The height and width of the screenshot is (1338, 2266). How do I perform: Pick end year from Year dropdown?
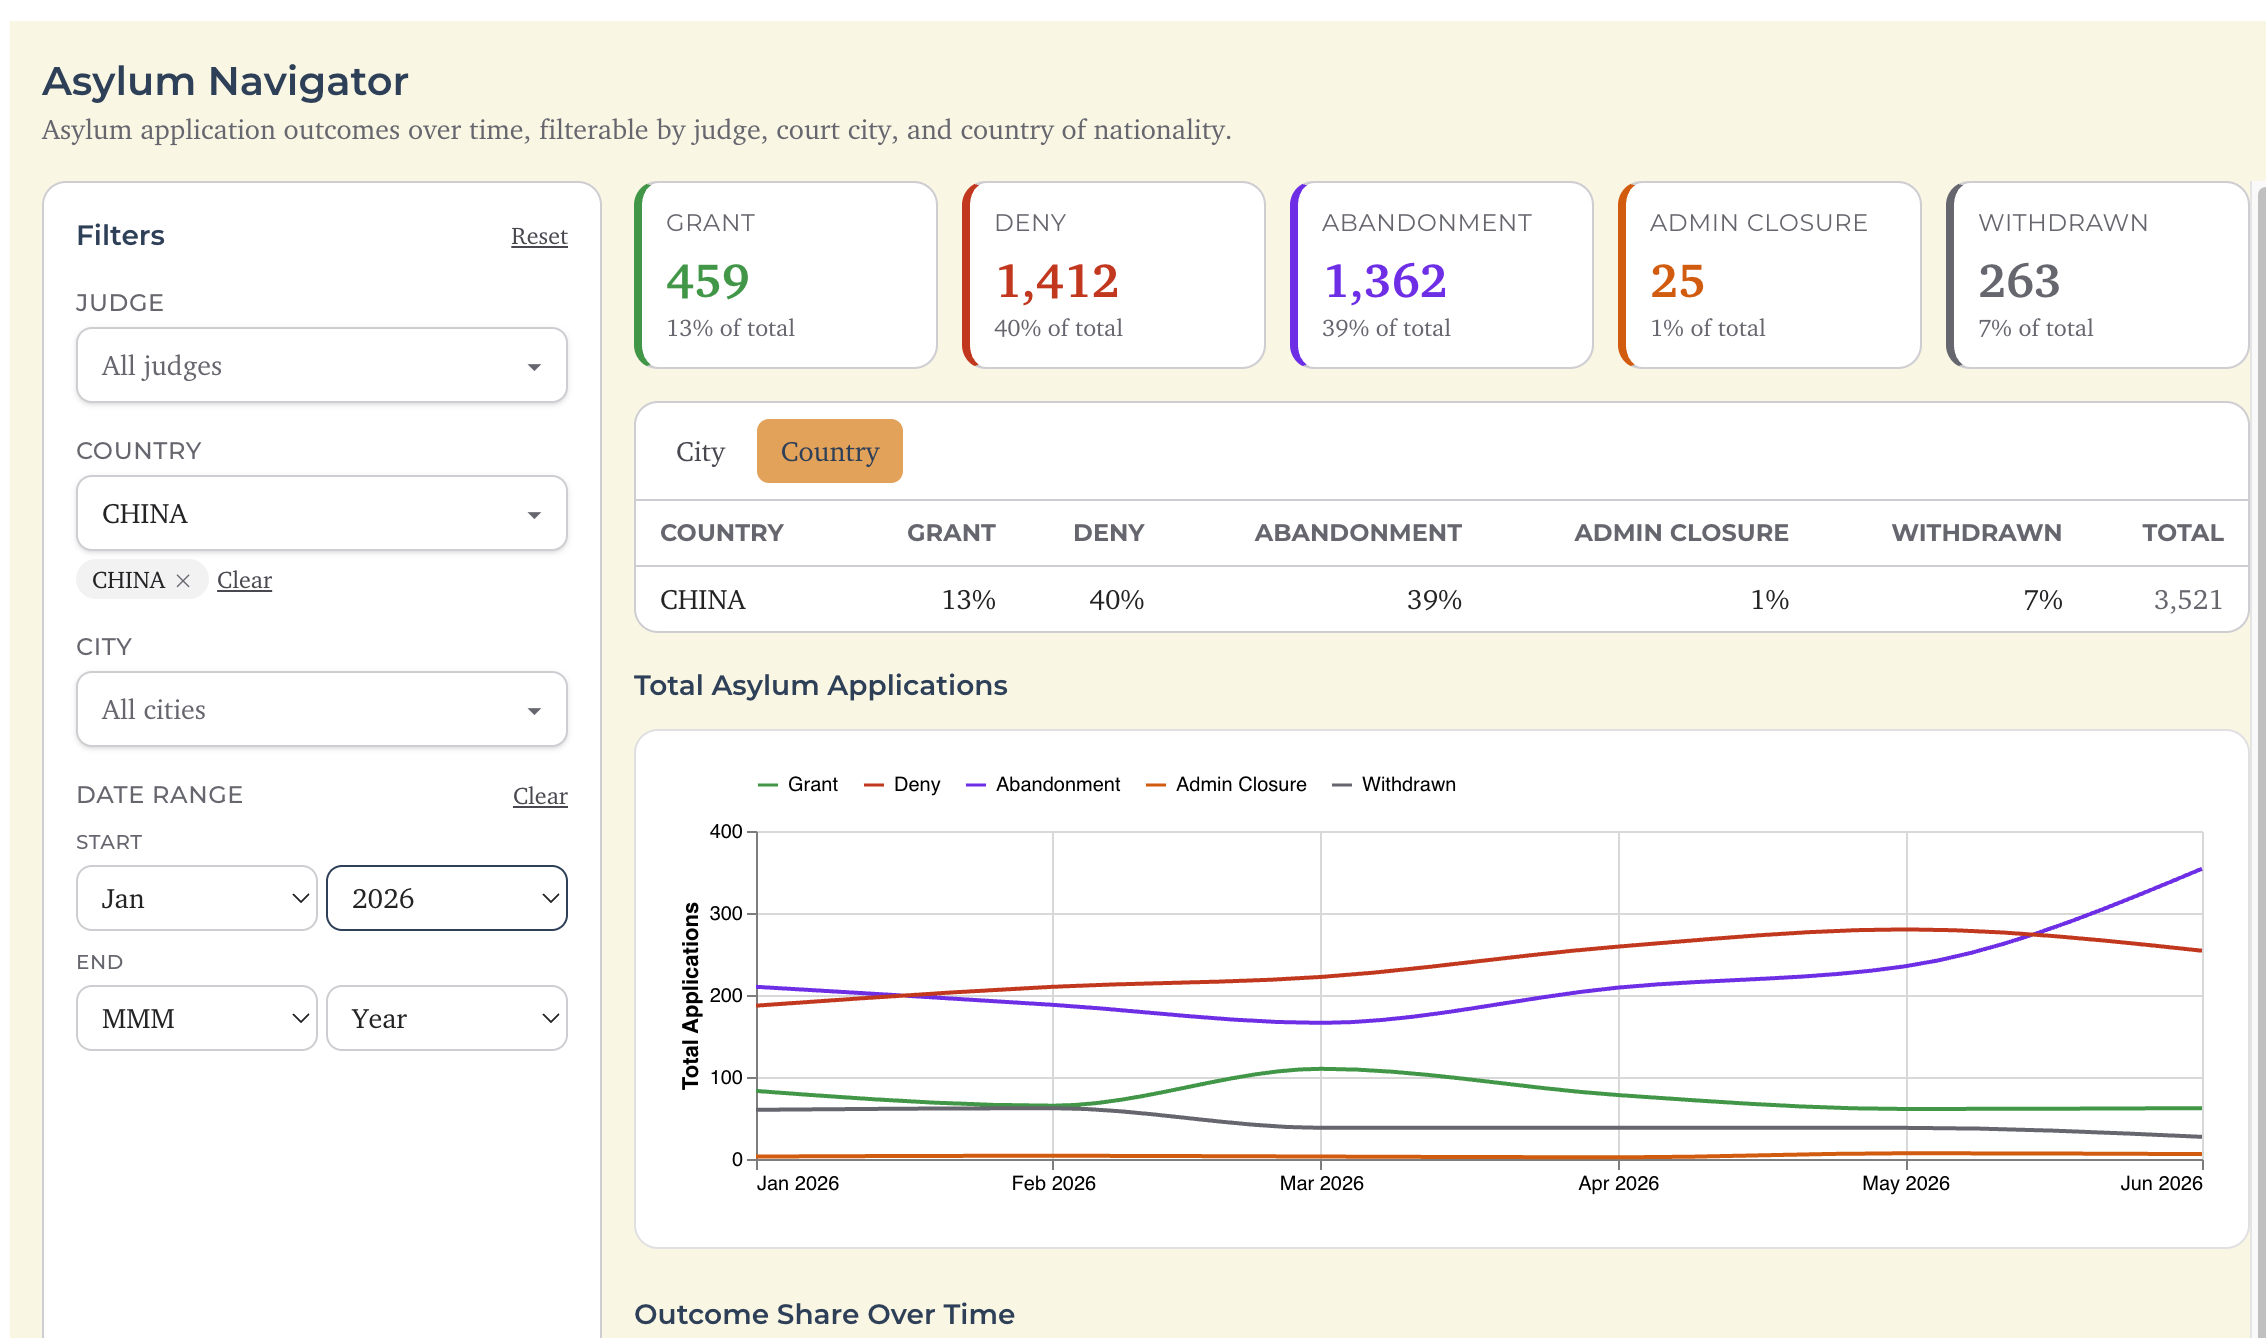click(x=447, y=1018)
